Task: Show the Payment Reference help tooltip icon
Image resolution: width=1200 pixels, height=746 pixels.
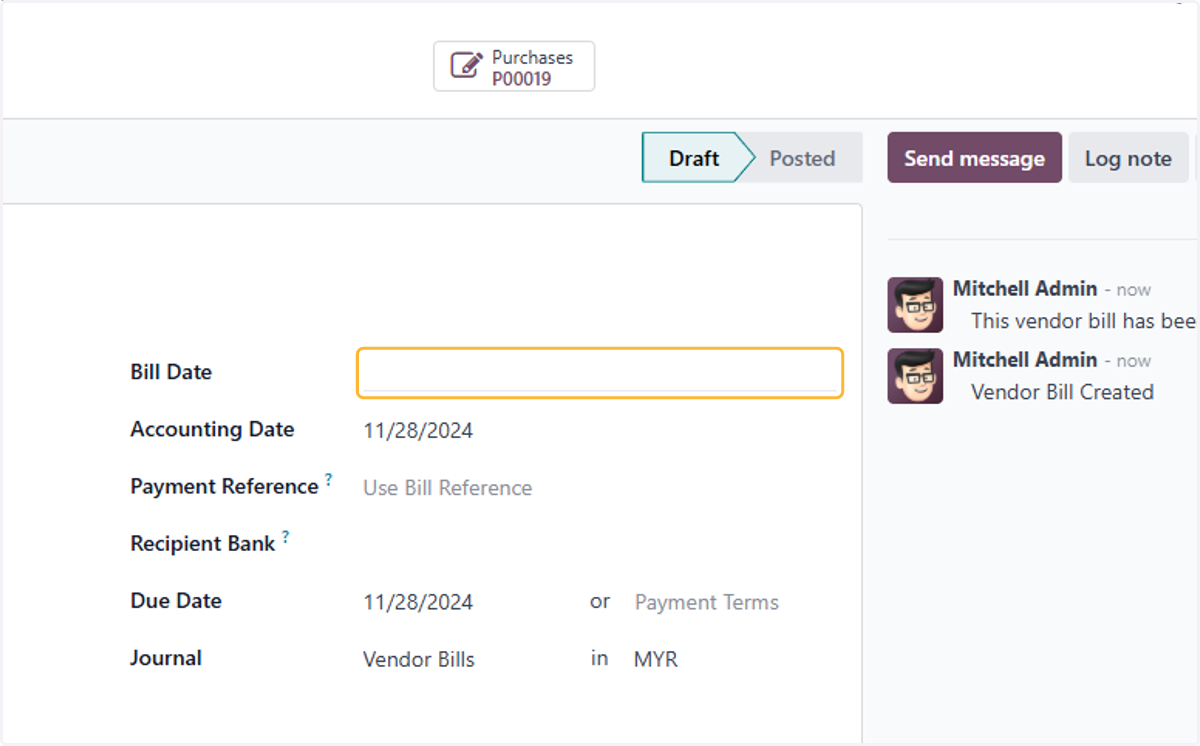Action: [328, 480]
